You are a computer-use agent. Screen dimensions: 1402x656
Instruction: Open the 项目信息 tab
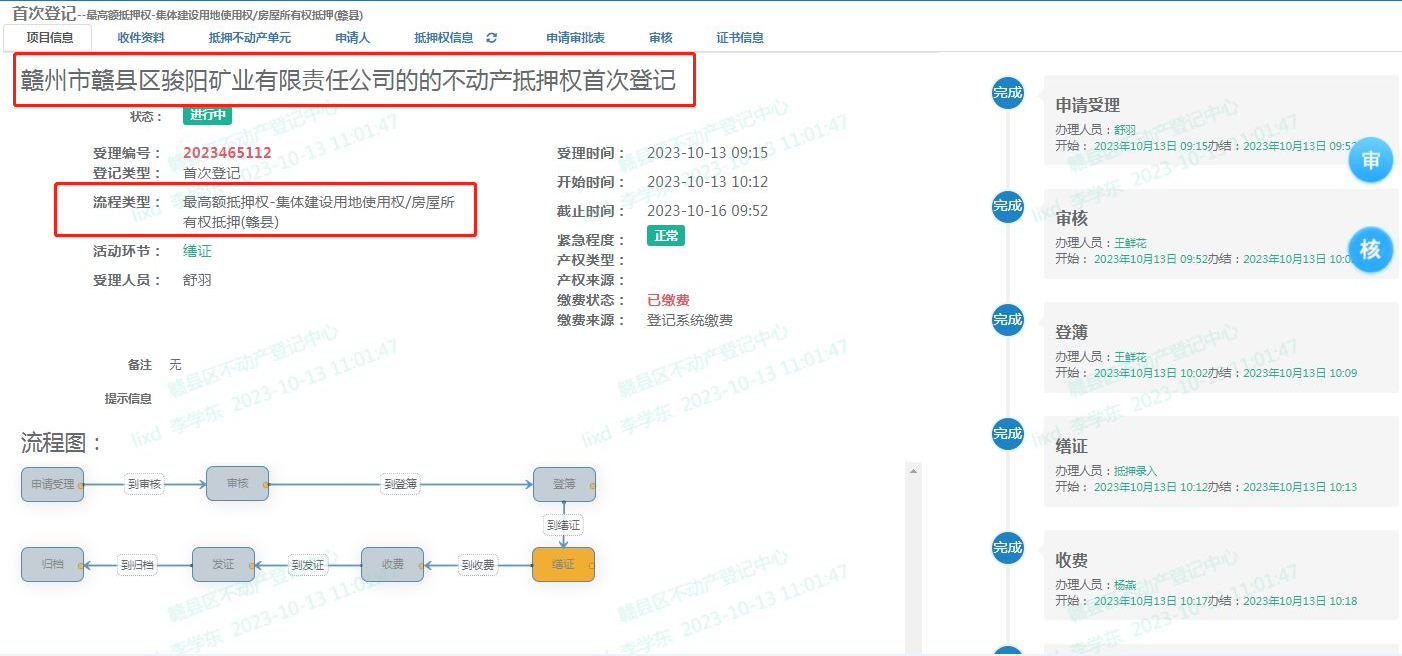tap(49, 38)
